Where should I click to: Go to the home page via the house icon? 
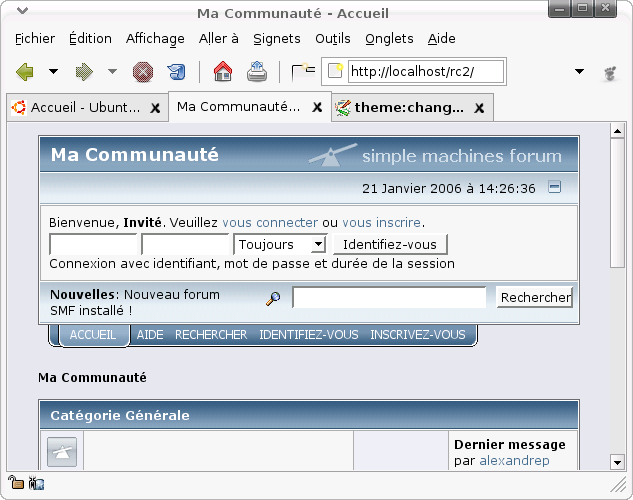[x=223, y=72]
